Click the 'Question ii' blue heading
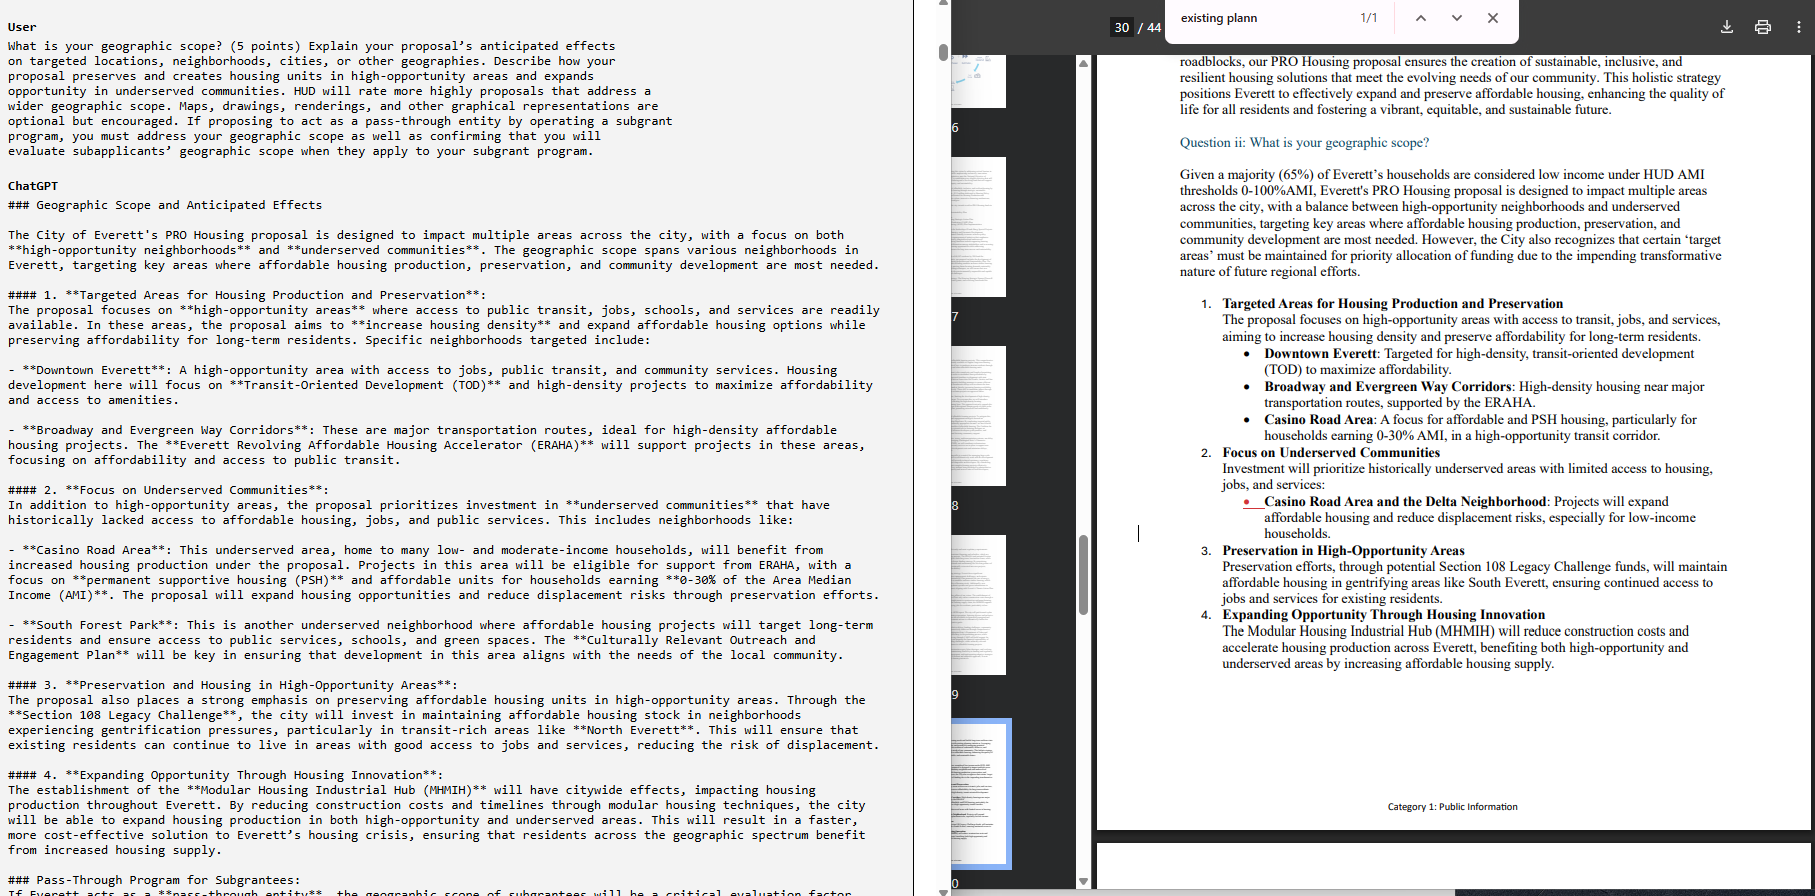Screen dimensions: 1815x896 (1304, 143)
